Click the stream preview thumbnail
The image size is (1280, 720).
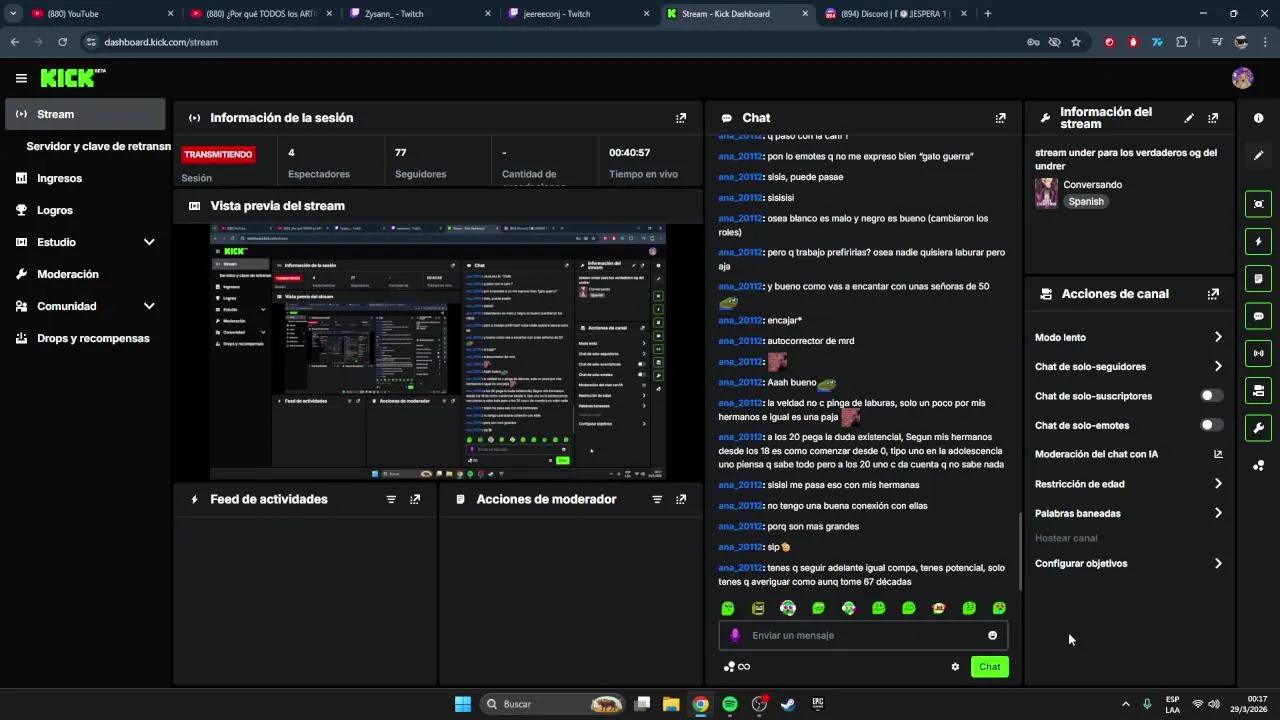pyautogui.click(x=438, y=352)
